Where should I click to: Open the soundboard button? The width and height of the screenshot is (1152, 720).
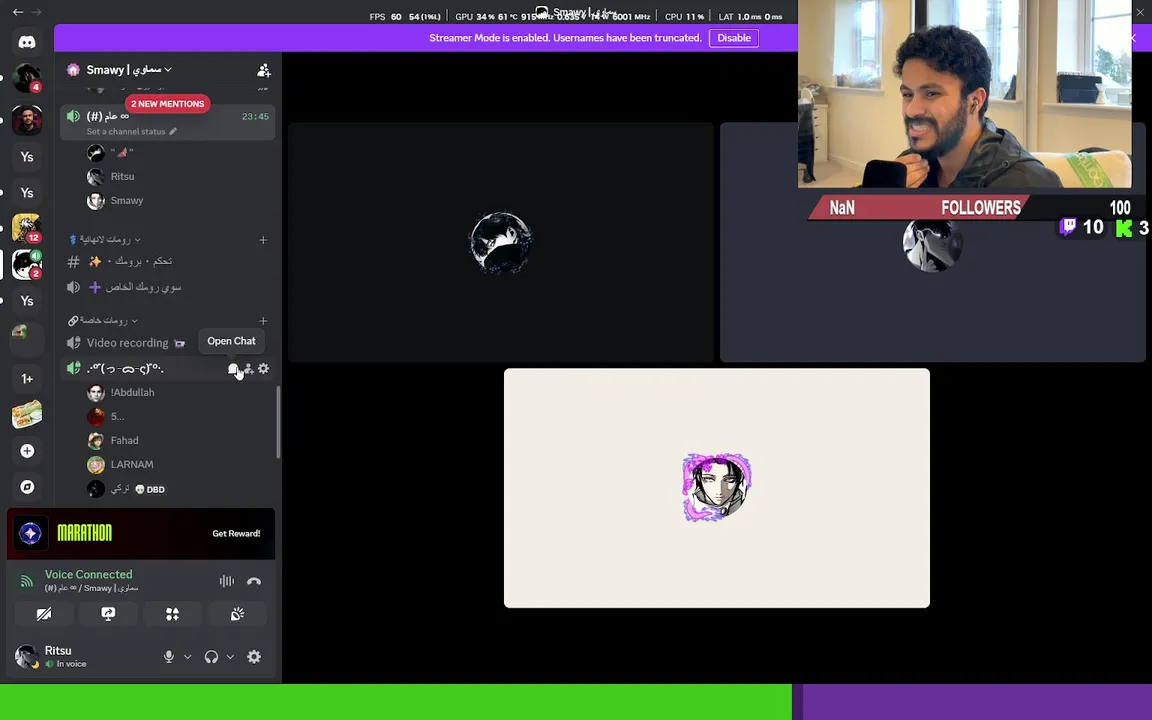[x=237, y=614]
